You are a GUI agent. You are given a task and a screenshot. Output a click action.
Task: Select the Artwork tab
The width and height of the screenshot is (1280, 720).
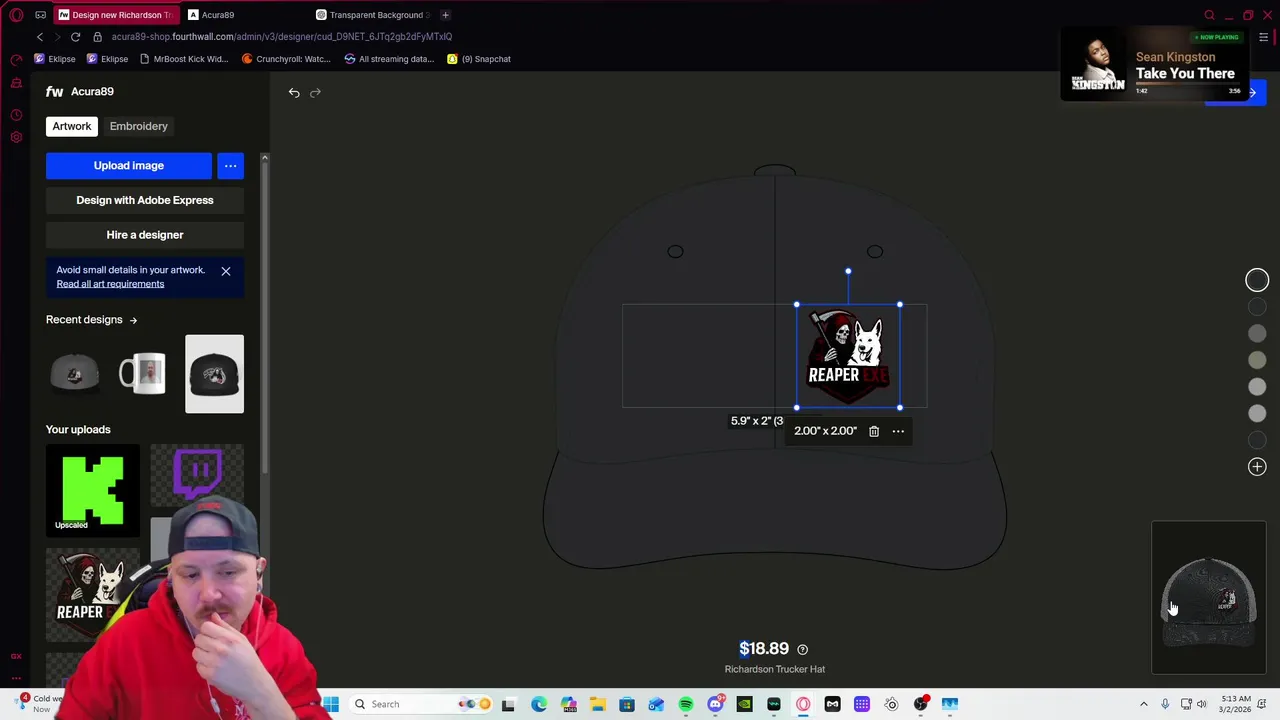[x=72, y=126]
